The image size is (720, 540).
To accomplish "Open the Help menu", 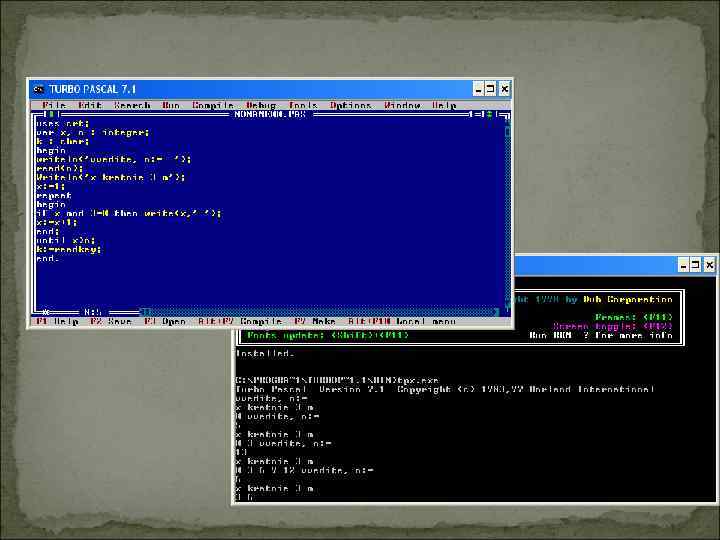I will point(444,105).
